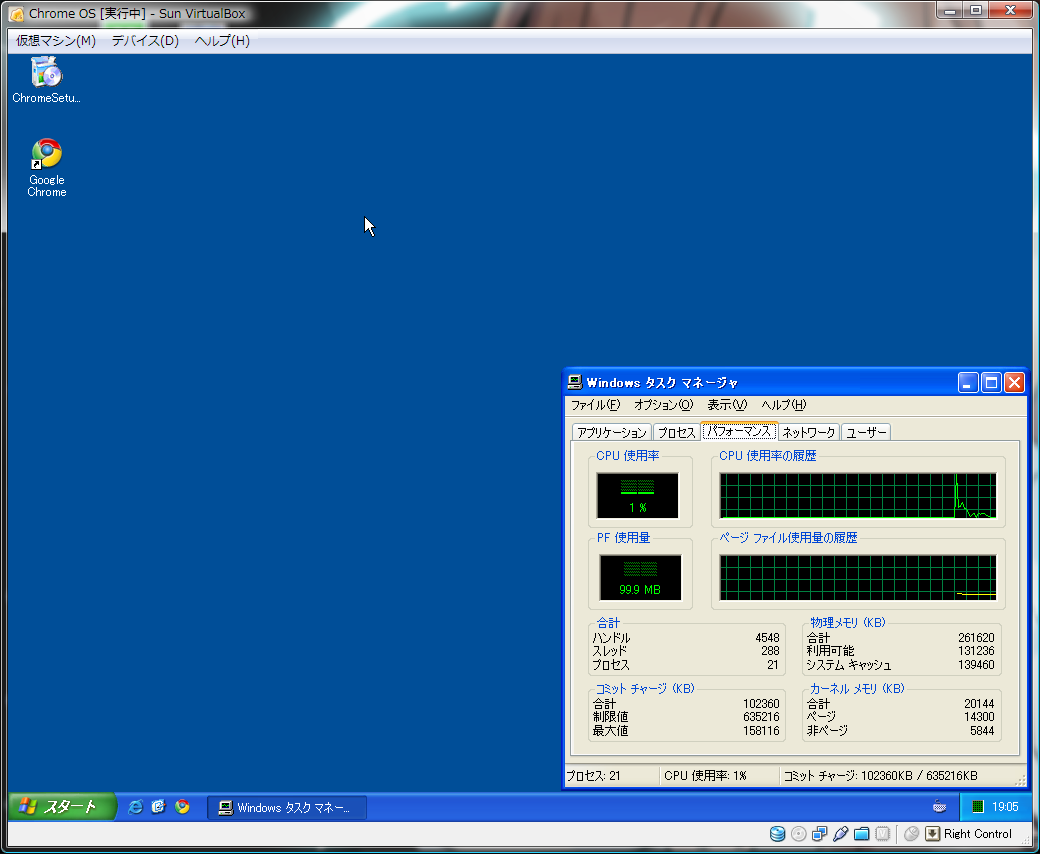Click the kernel ページ value 14300
The width and height of the screenshot is (1040, 854).
(979, 717)
